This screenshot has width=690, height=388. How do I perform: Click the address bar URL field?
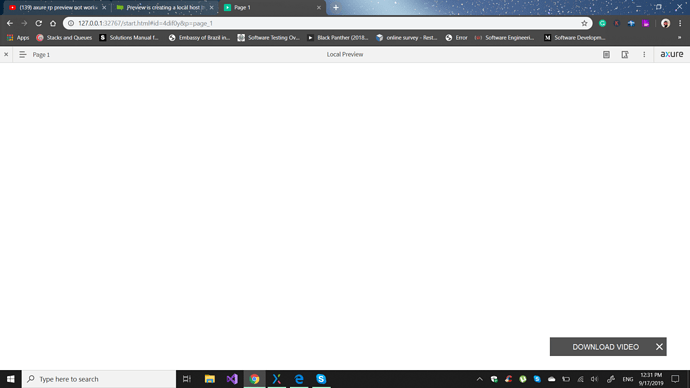point(326,23)
